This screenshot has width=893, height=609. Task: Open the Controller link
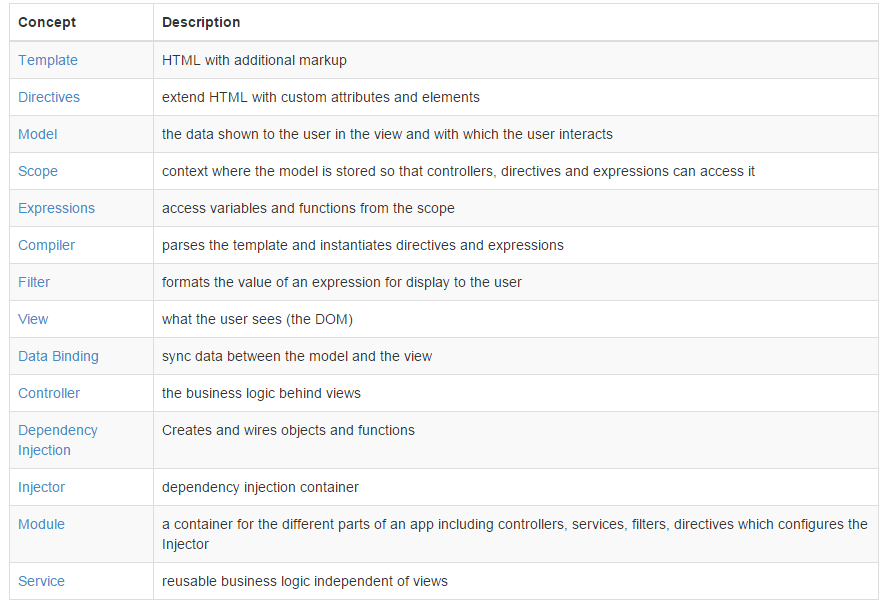click(49, 393)
